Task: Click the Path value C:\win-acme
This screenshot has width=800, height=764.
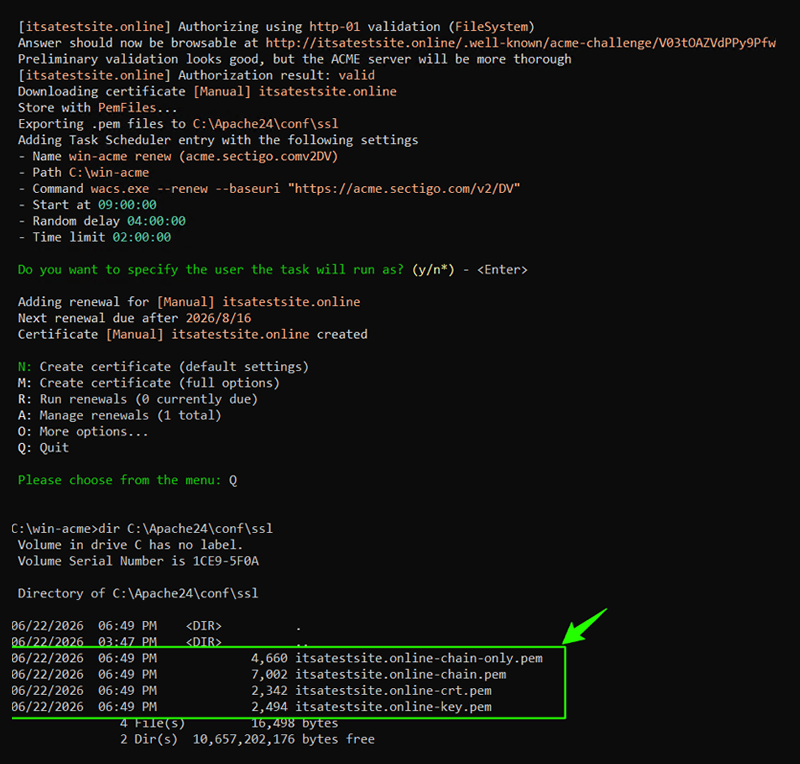Action: point(109,172)
